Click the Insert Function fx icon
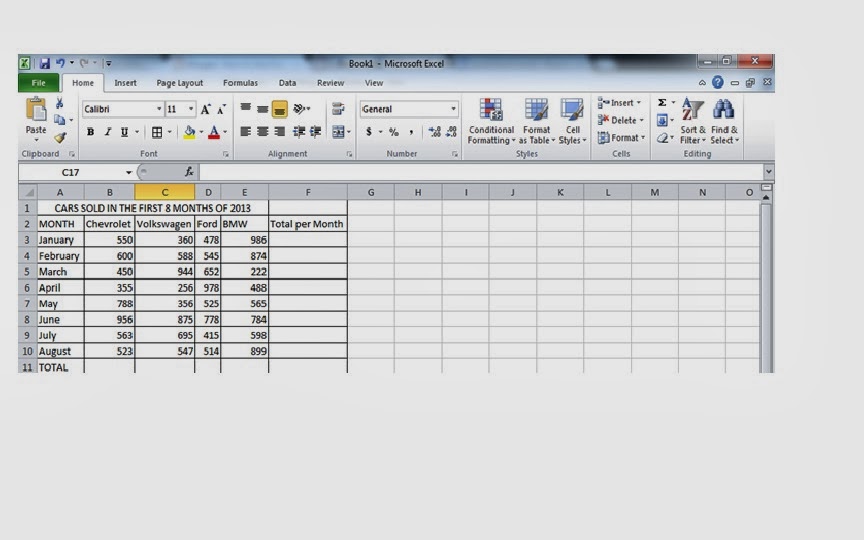This screenshot has width=864, height=540. pos(189,172)
